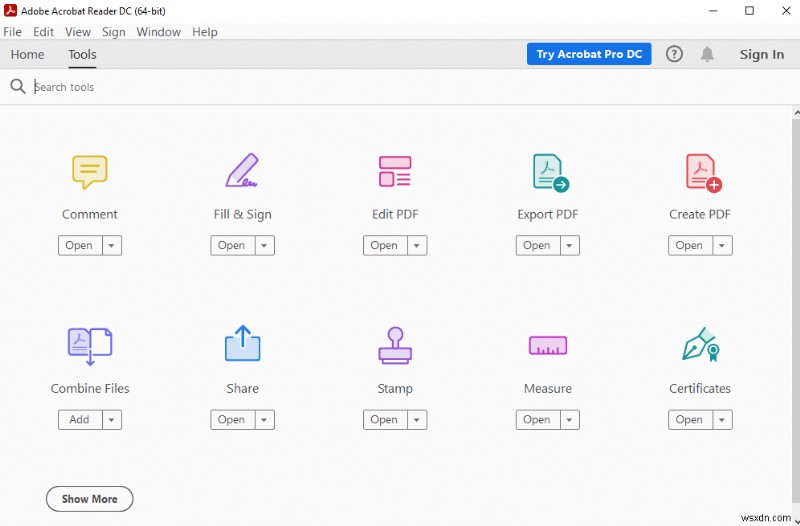
Task: Open the File menu
Action: coord(12,32)
